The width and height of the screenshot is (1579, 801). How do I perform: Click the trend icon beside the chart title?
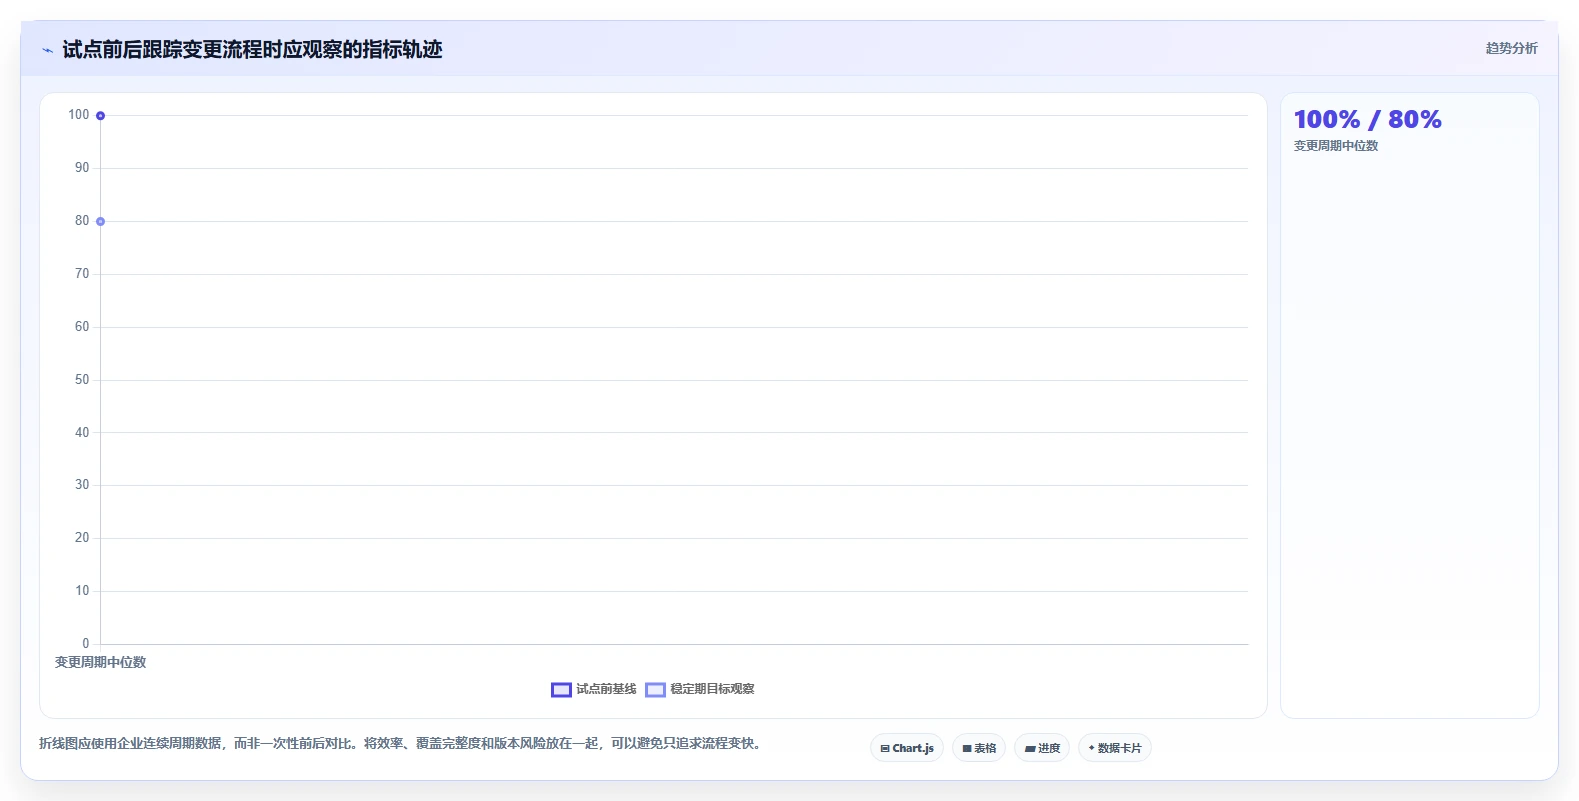point(47,50)
